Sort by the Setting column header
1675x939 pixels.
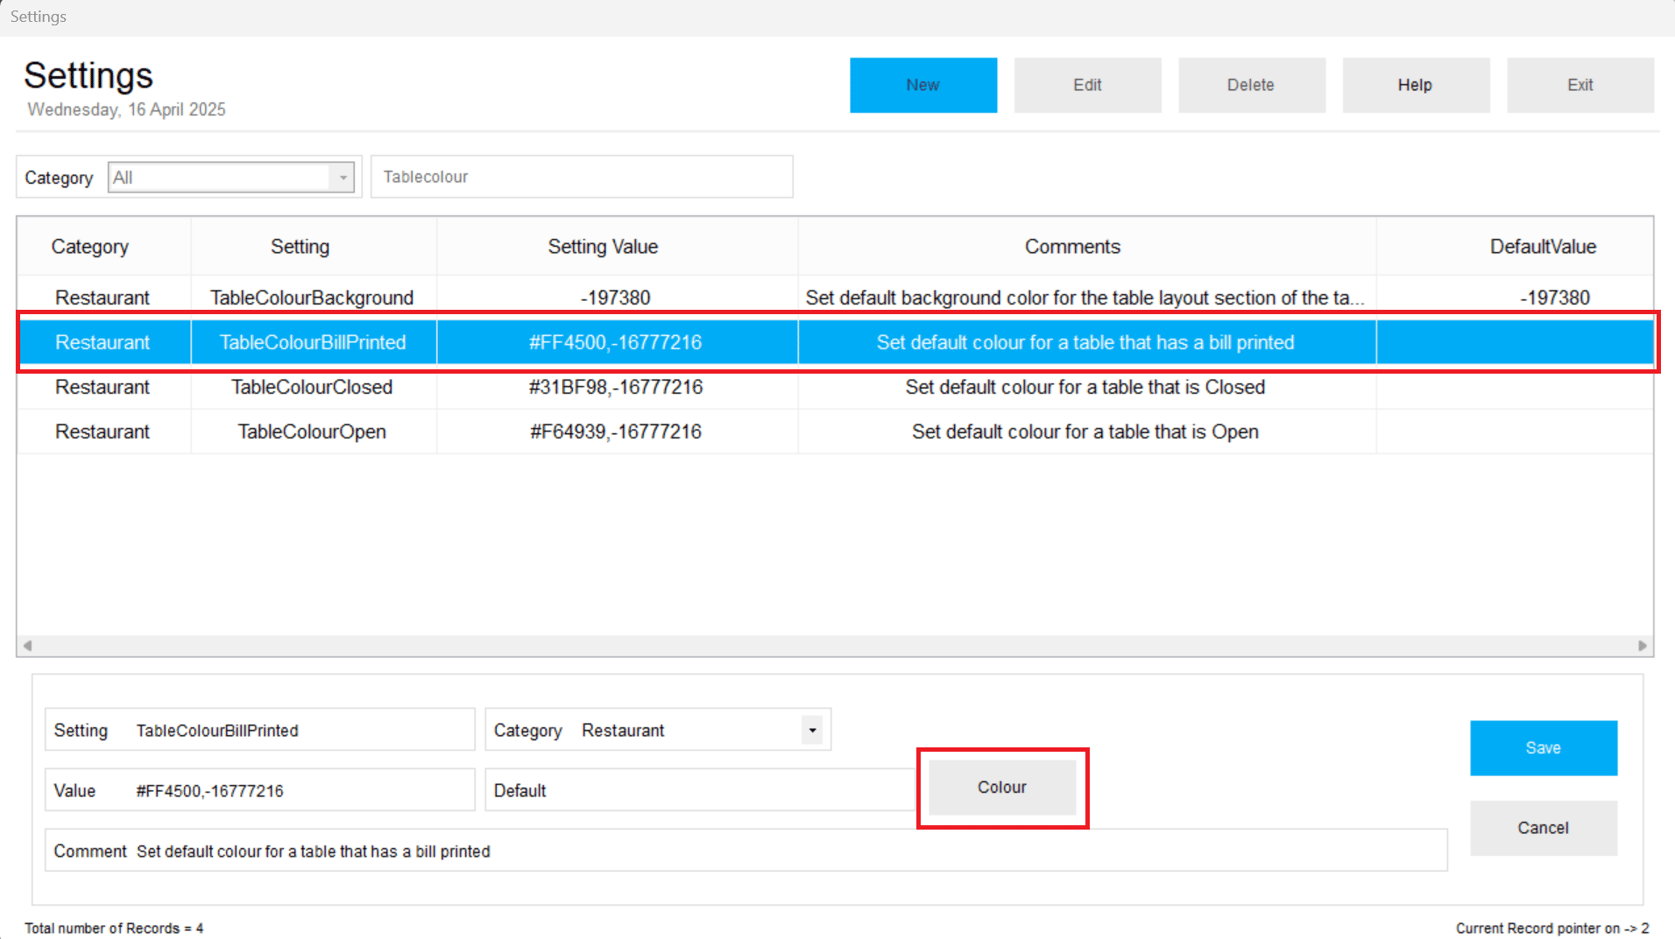(x=300, y=247)
